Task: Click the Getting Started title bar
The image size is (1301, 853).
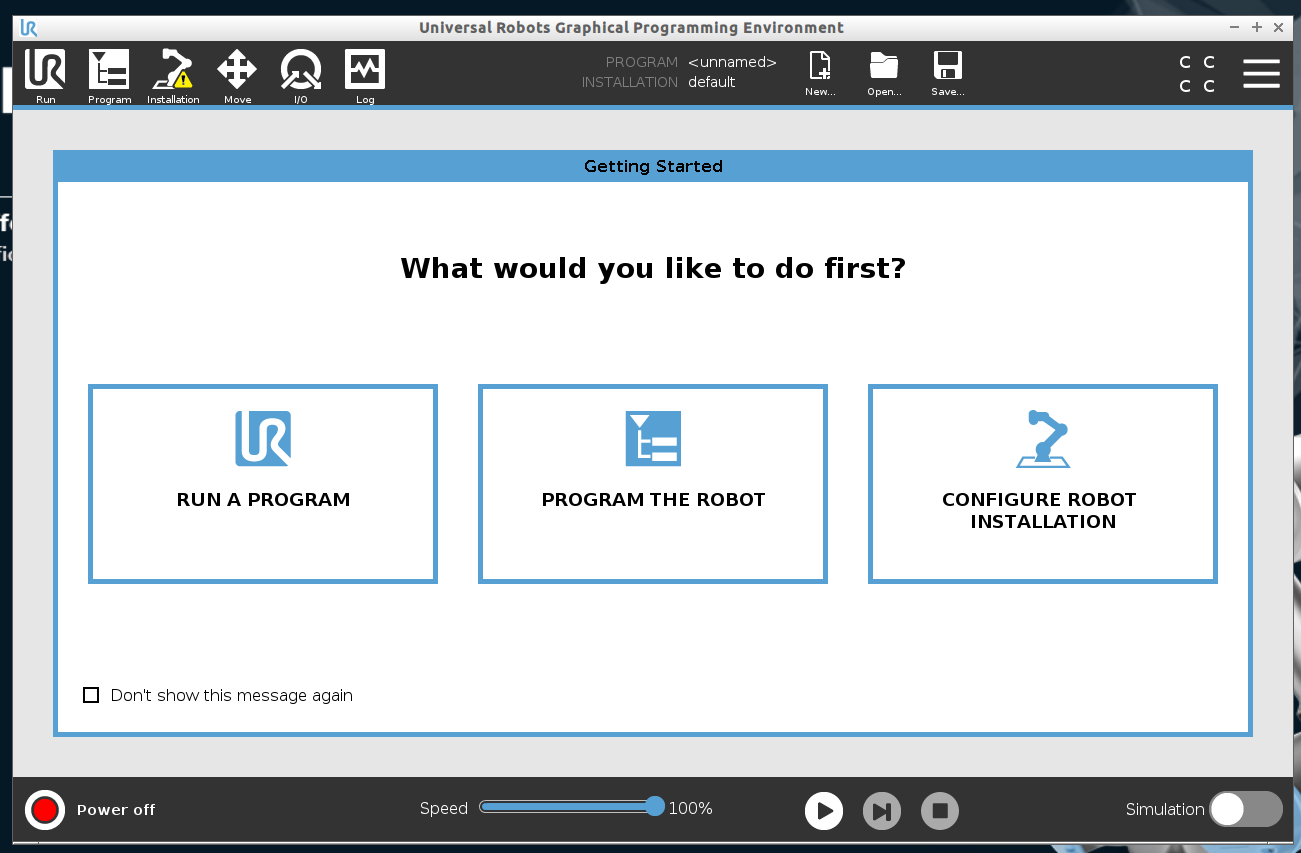Action: [653, 166]
